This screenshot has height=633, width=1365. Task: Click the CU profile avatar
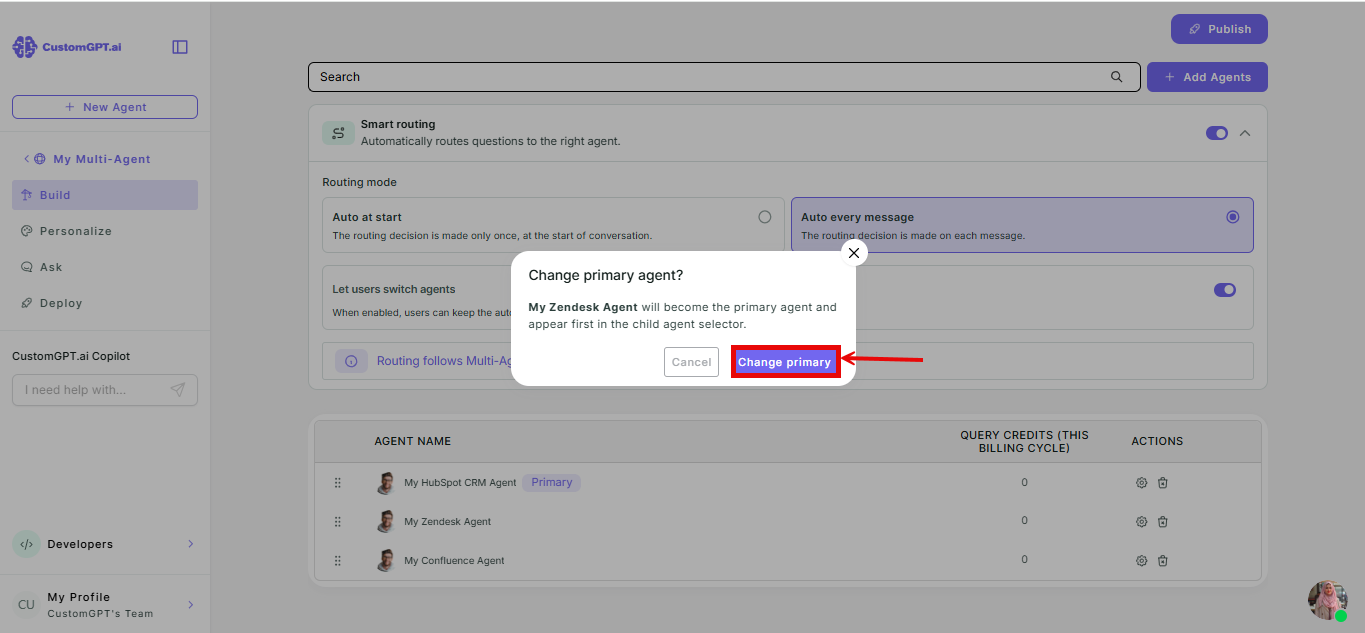[26, 605]
